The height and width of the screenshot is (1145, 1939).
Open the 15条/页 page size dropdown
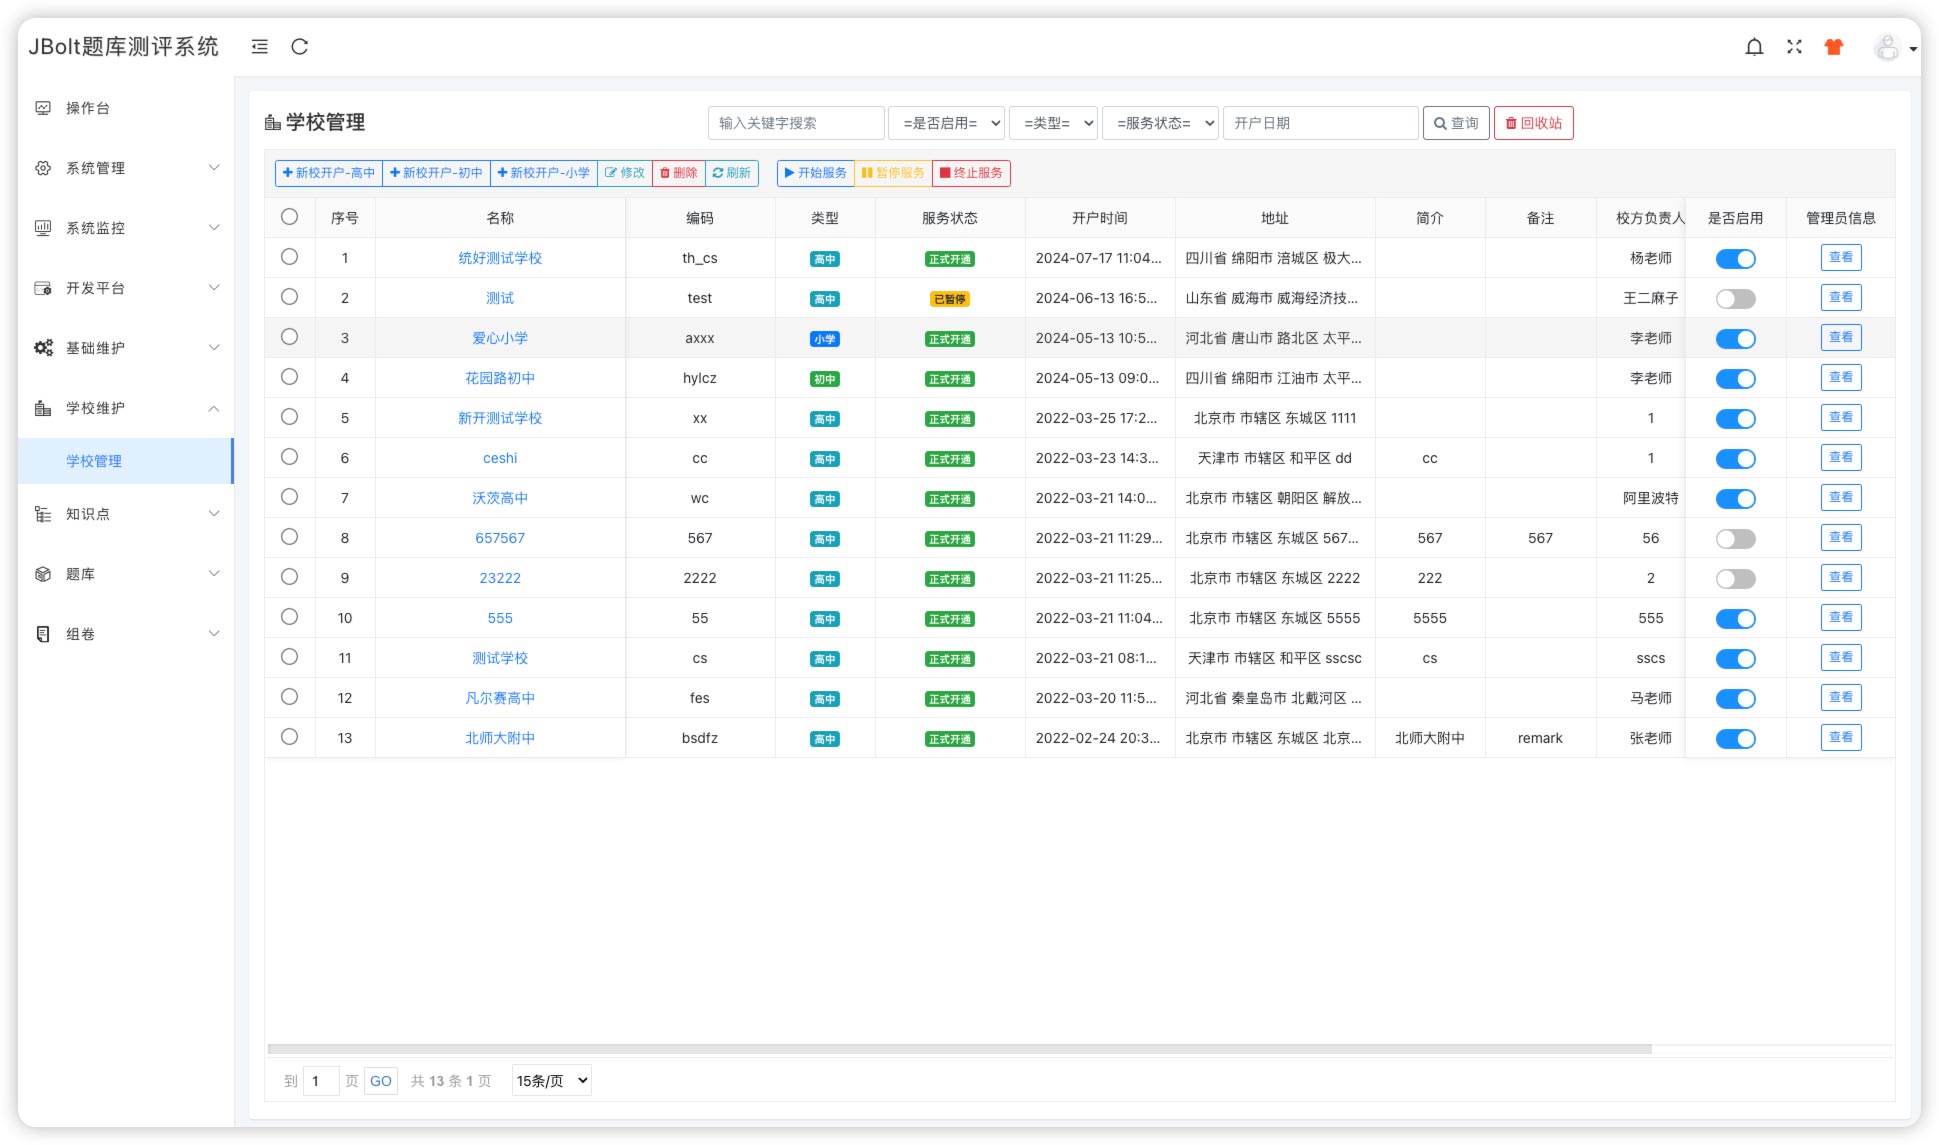[x=552, y=1081]
